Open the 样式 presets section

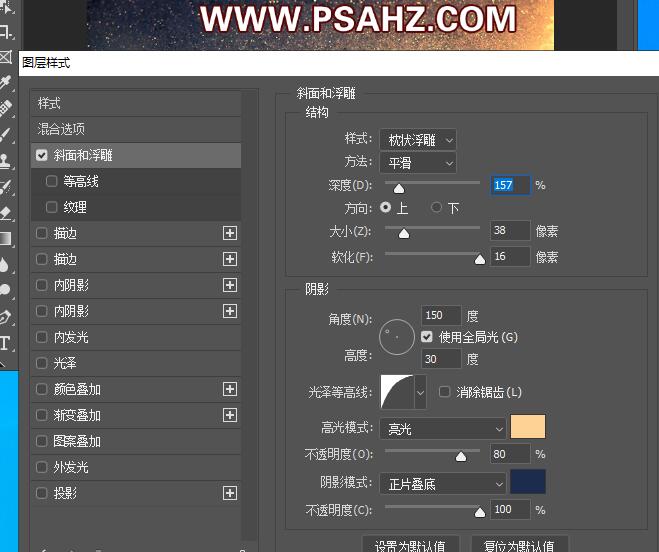point(136,103)
